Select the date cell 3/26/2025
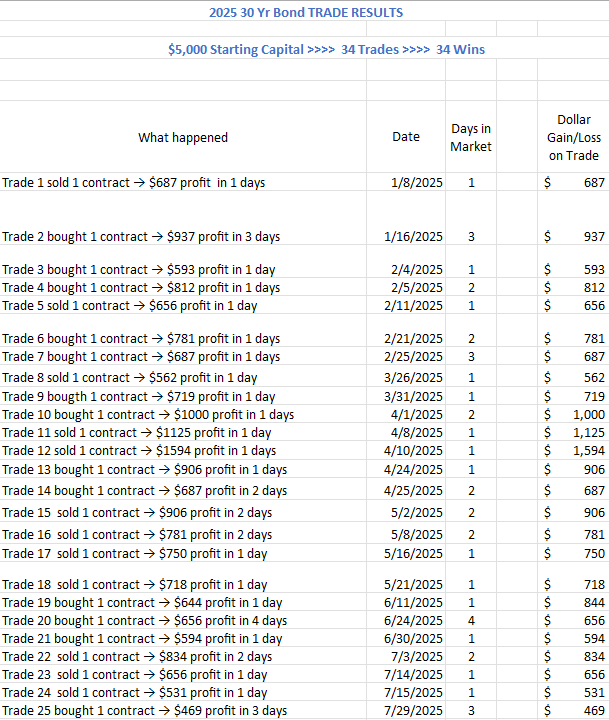 (413, 378)
